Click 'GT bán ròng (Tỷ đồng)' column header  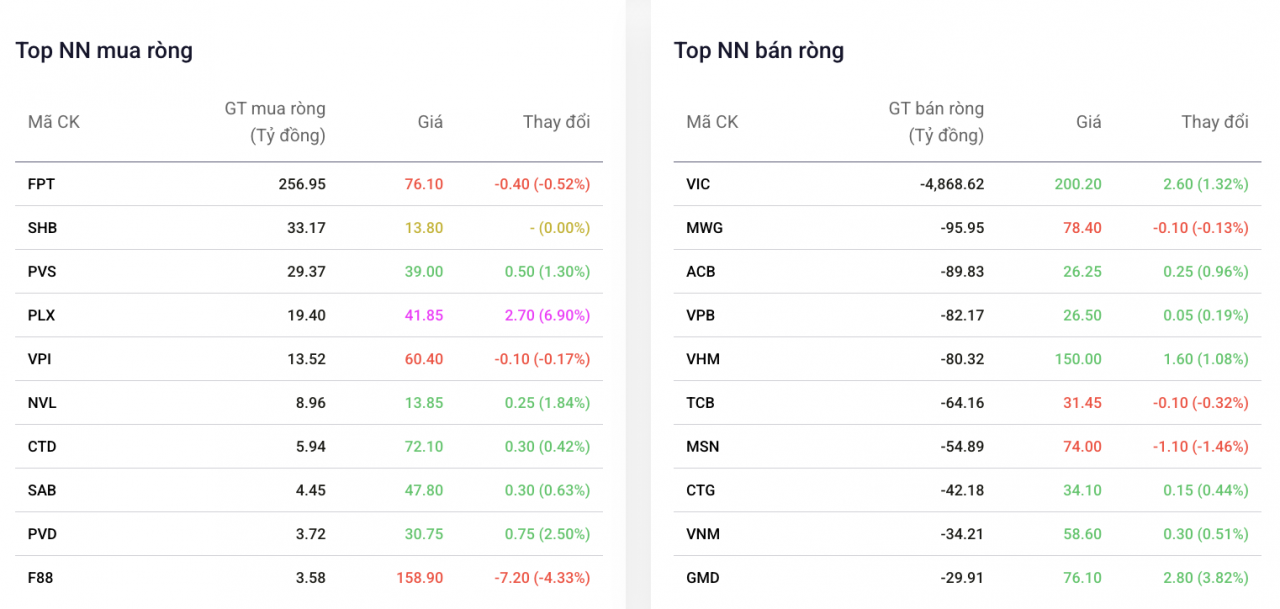click(x=936, y=122)
